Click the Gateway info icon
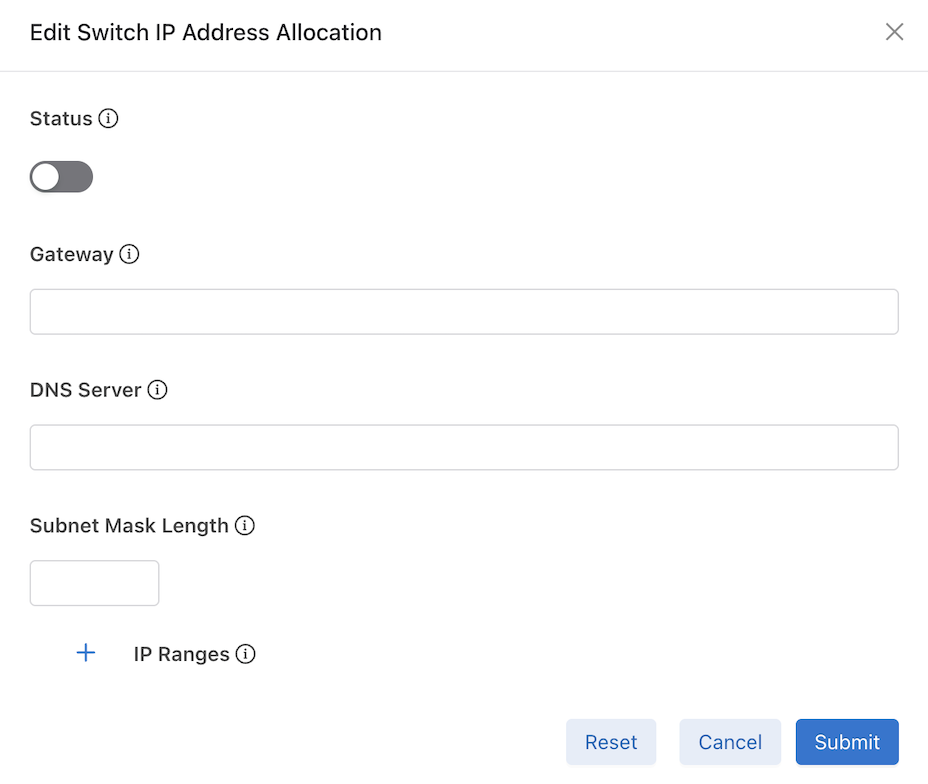 pyautogui.click(x=129, y=254)
